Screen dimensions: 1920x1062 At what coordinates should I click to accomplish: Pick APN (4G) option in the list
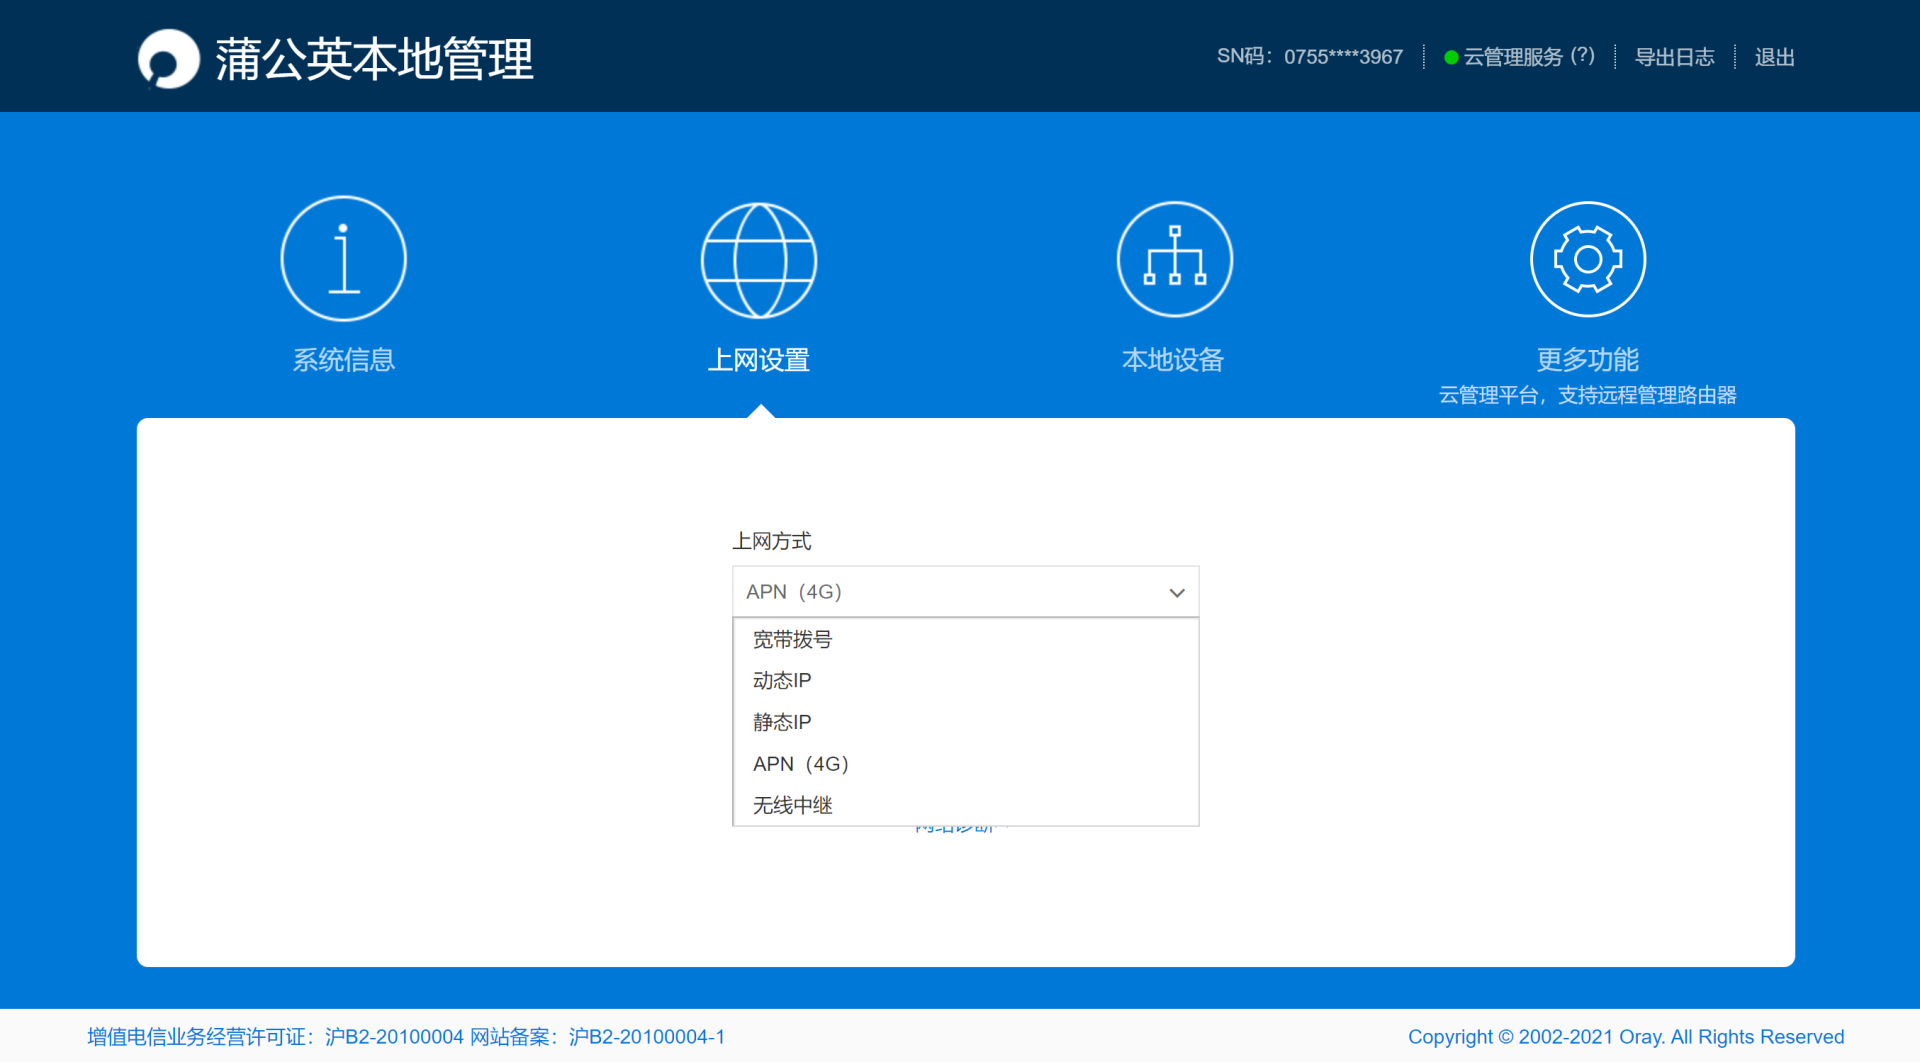pos(965,764)
